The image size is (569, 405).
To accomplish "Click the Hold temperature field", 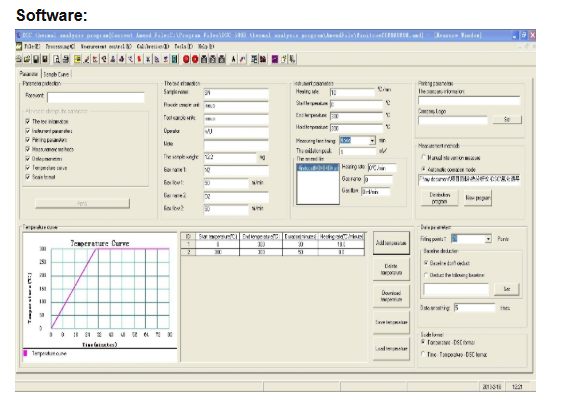I will coord(356,128).
